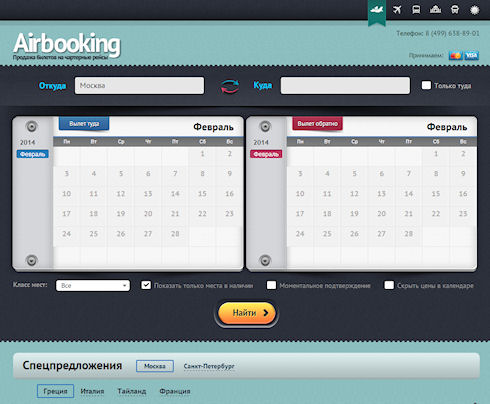Image resolution: width=490 pixels, height=404 pixels.
Task: Click the Visa card icon
Action: [472, 56]
